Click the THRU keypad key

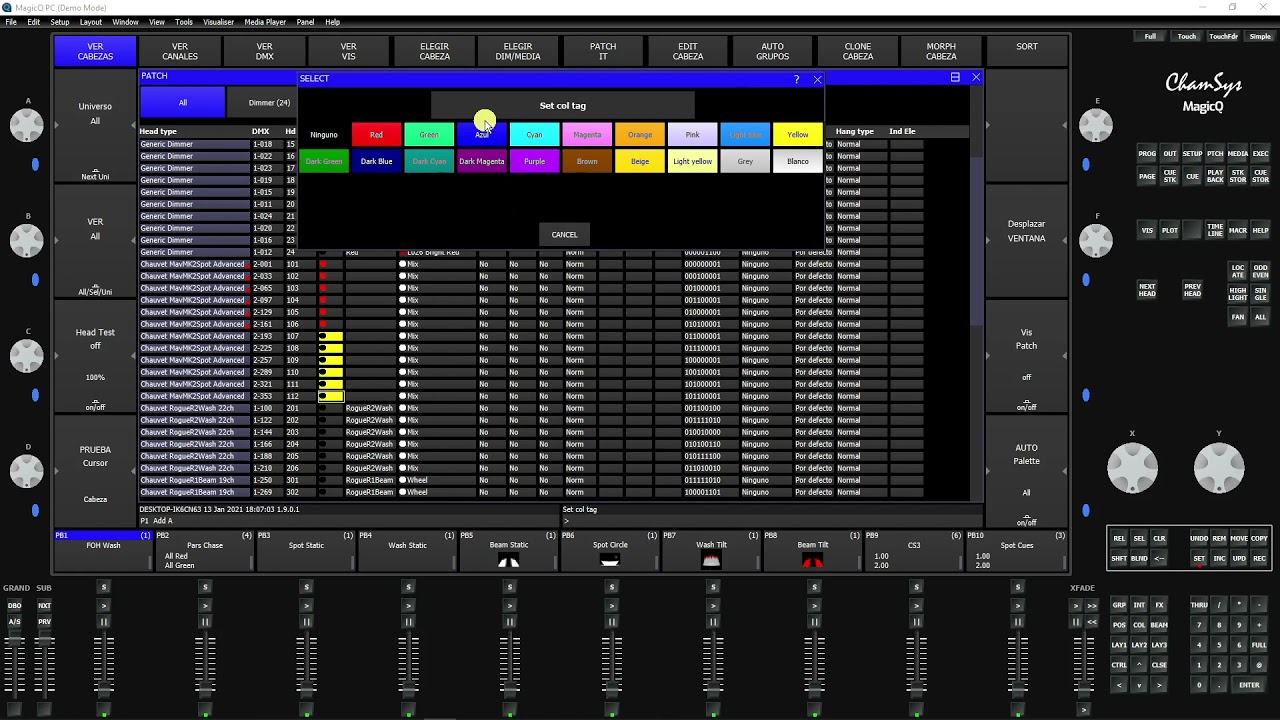[x=1199, y=605]
